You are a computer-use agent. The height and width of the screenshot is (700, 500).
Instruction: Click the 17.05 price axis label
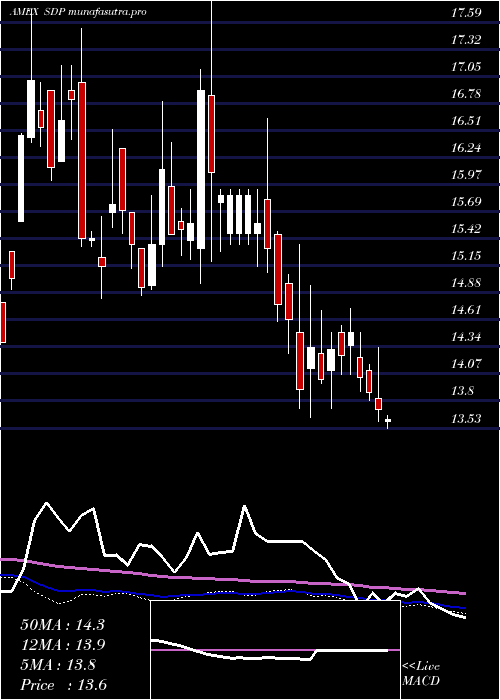(466, 67)
